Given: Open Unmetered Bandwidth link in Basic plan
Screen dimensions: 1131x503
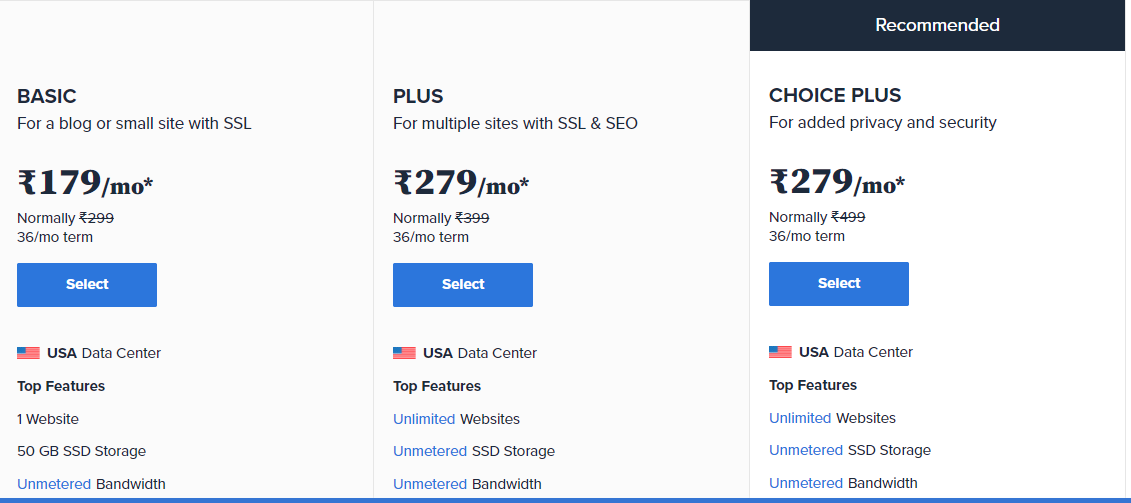Looking at the screenshot, I should 54,484.
